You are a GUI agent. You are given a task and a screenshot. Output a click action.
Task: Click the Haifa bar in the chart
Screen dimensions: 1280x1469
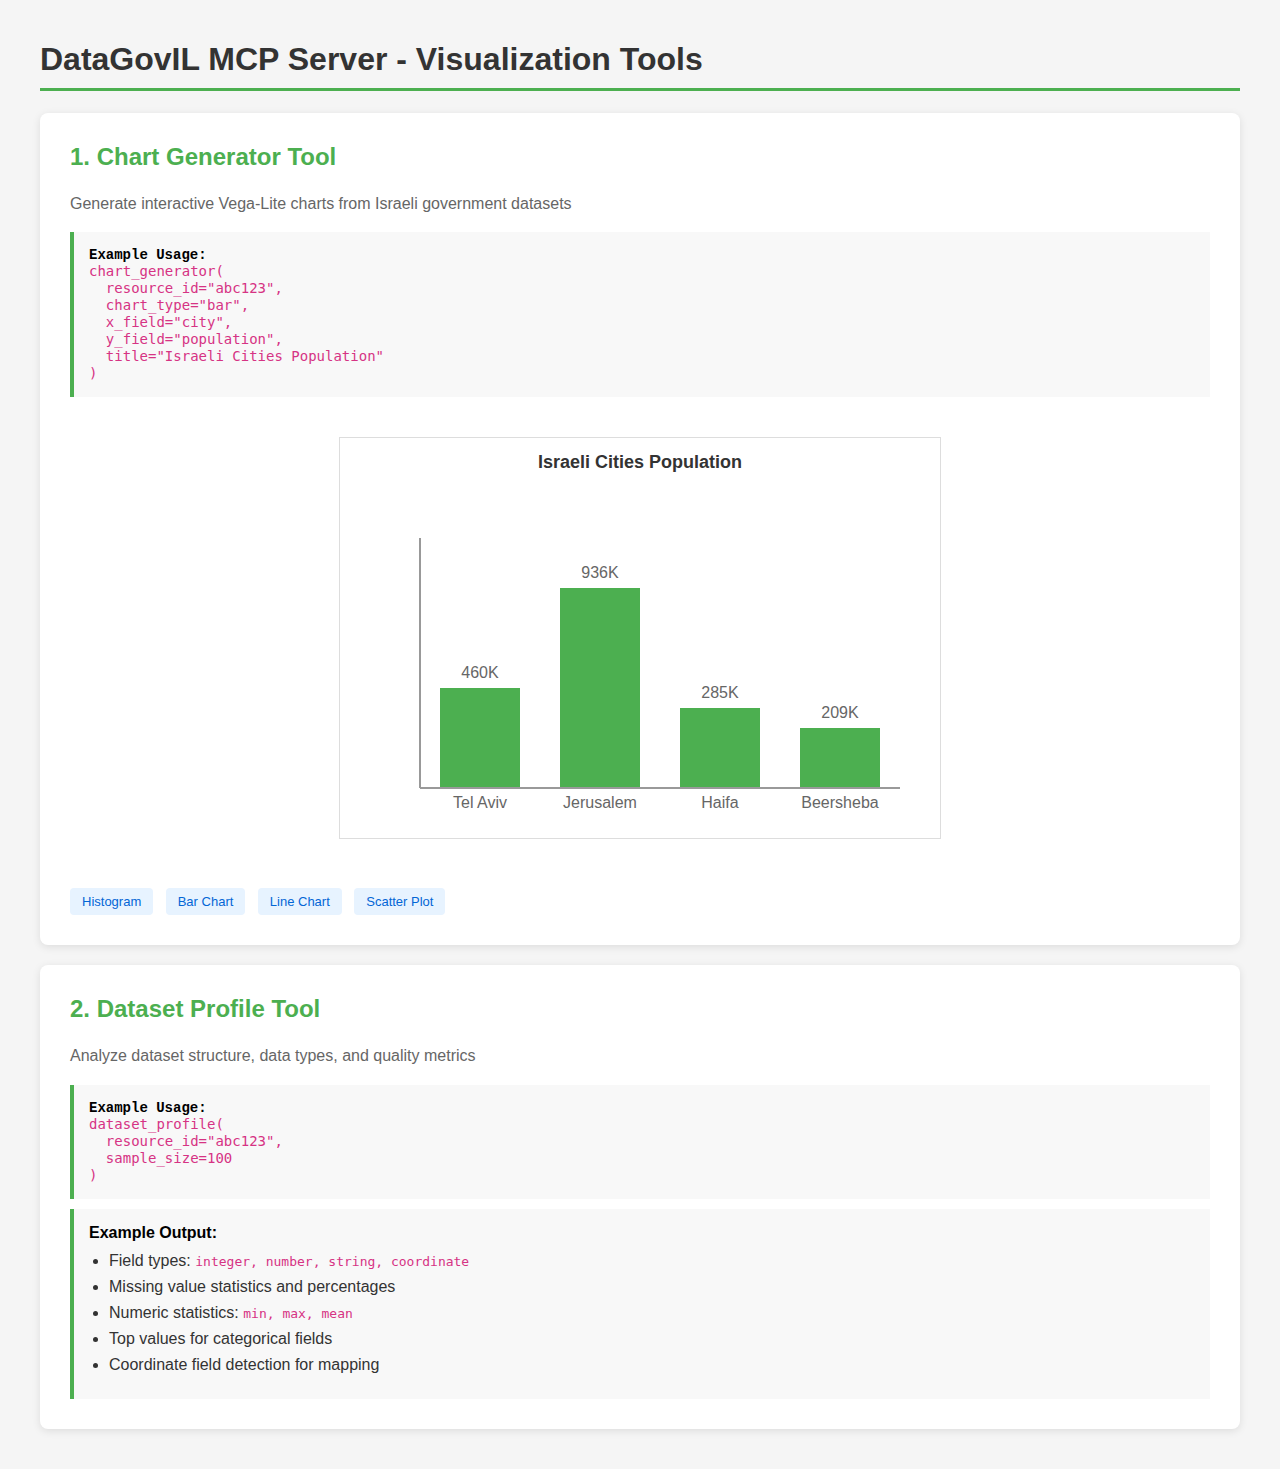[720, 746]
